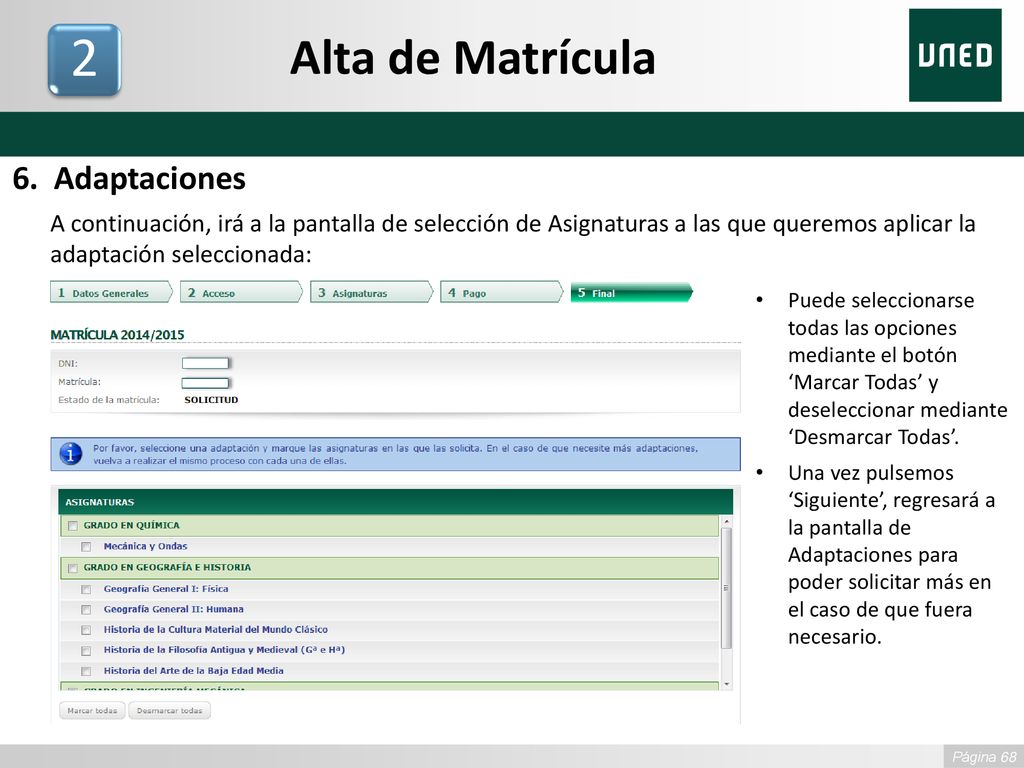Tick the Mecánica y Ondas checkbox

(86, 547)
